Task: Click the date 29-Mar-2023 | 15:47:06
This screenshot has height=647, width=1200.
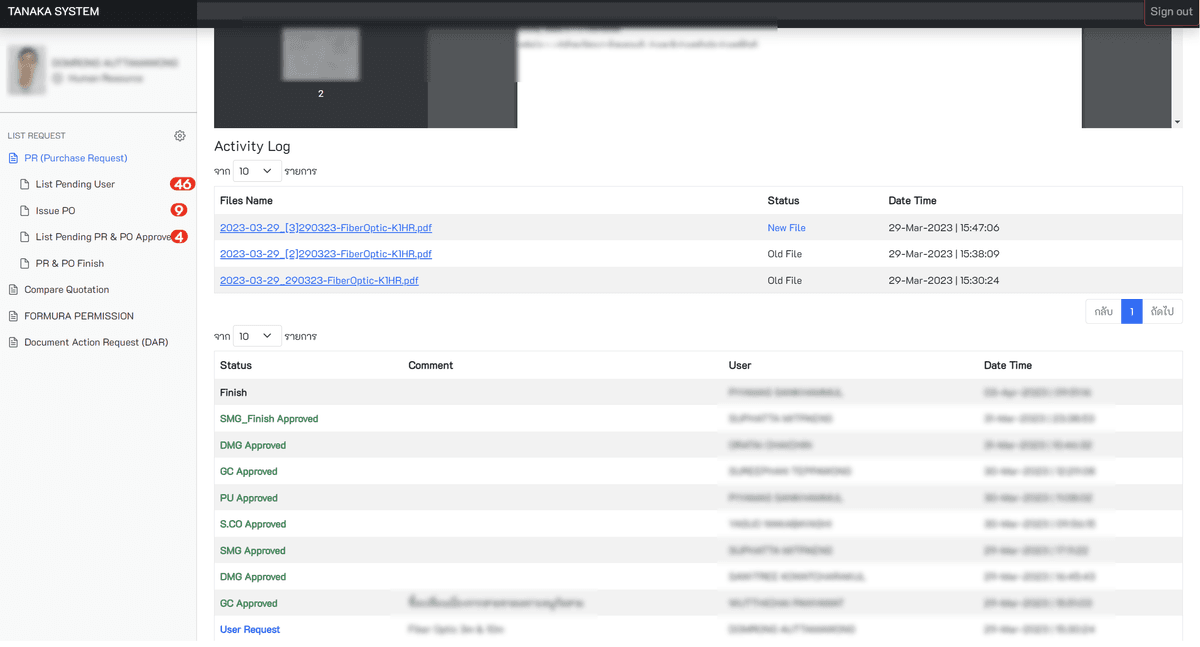Action: pos(944,228)
